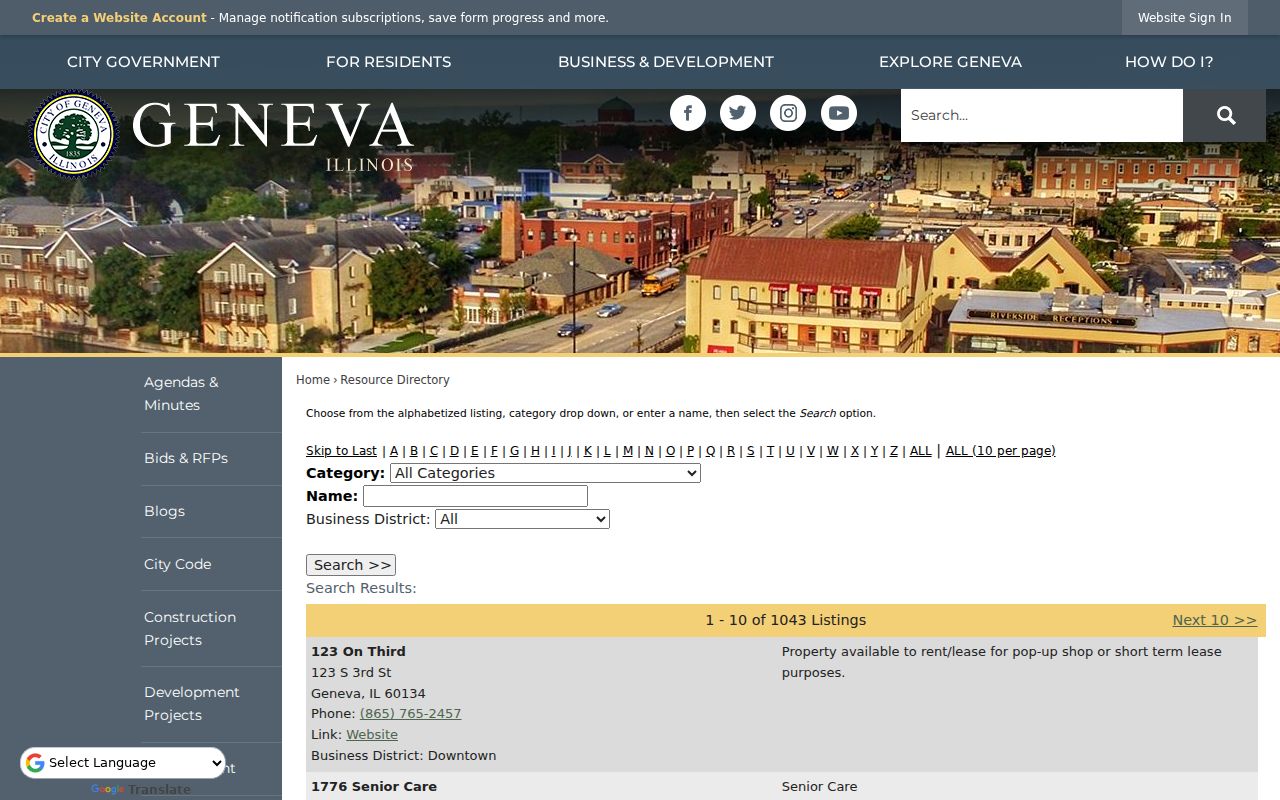Open Geneva's Facebook page icon
Viewport: 1280px width, 800px height.
tap(688, 113)
